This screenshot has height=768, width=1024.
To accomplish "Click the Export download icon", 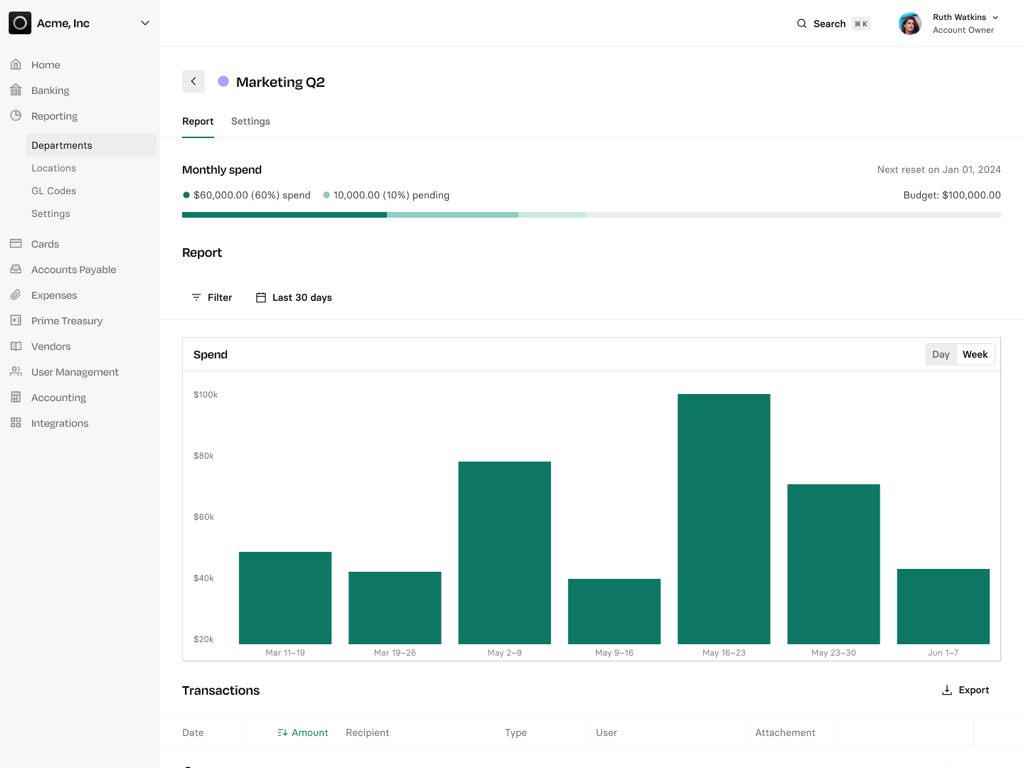I will 946,690.
